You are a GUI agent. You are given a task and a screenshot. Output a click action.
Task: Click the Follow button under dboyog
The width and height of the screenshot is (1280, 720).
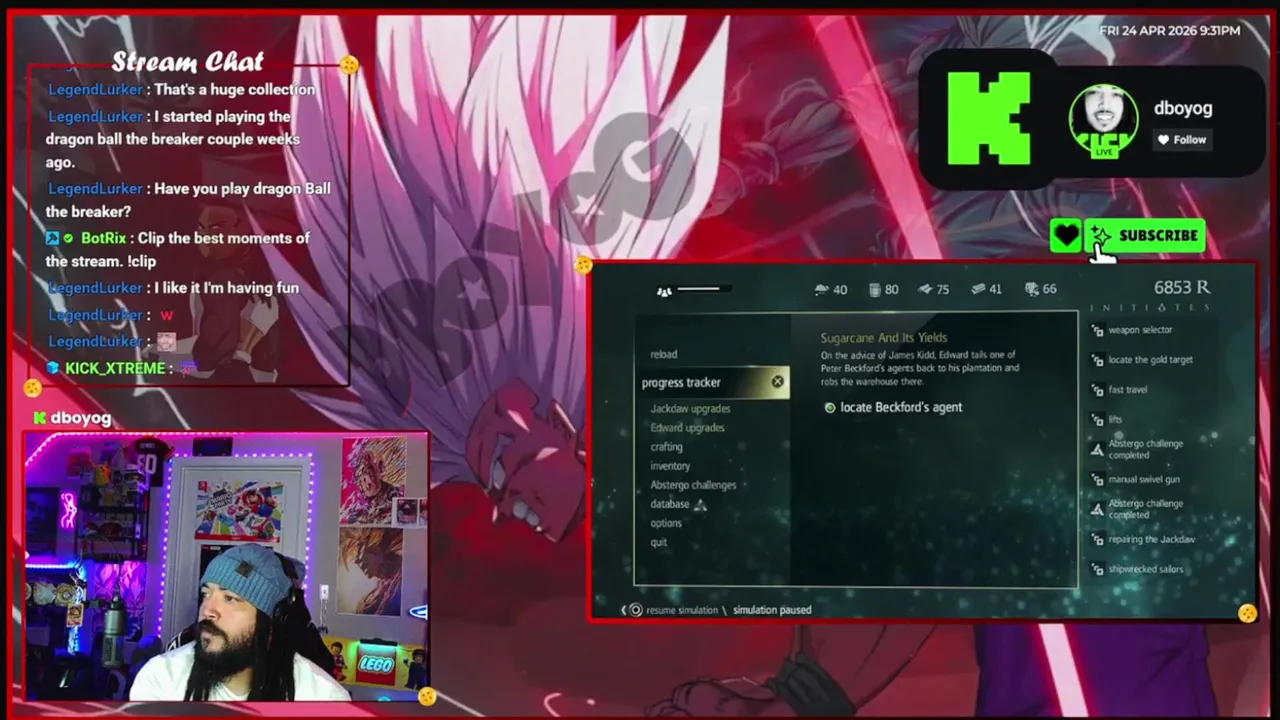(x=1182, y=140)
